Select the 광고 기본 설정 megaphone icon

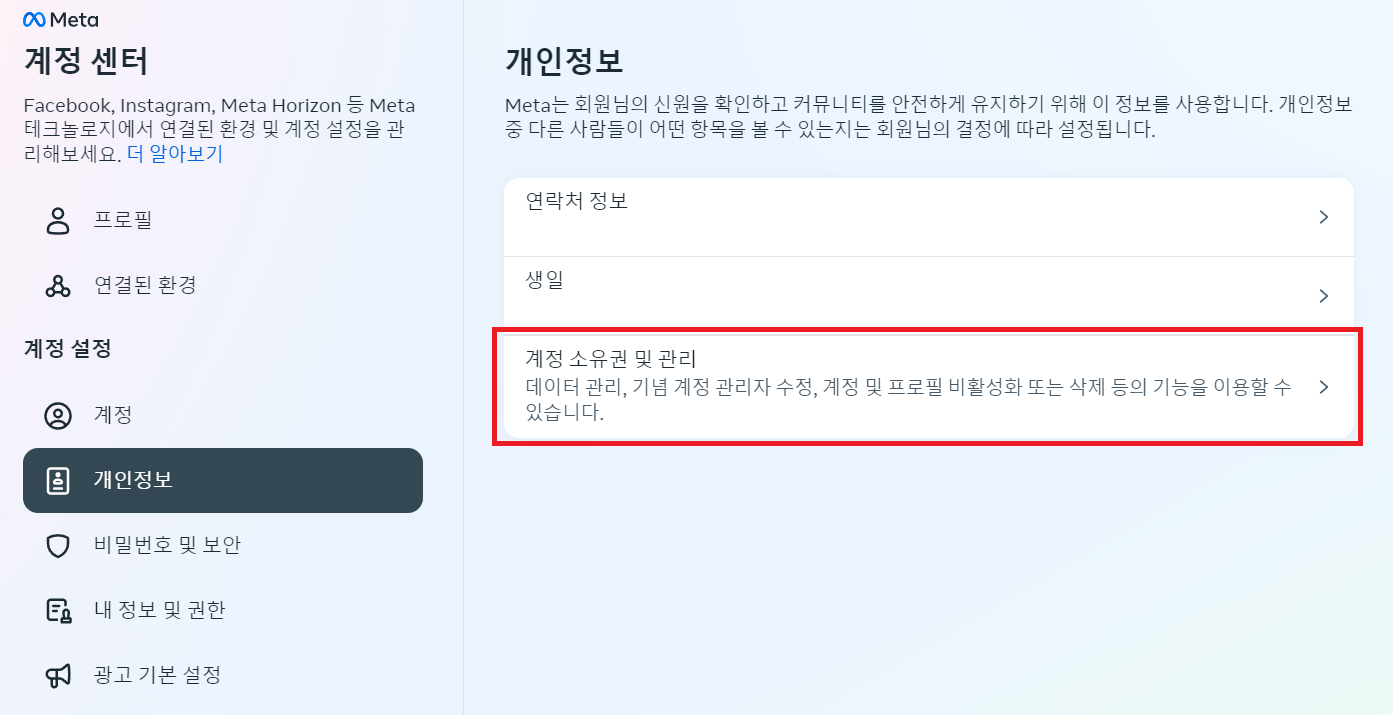pos(58,674)
